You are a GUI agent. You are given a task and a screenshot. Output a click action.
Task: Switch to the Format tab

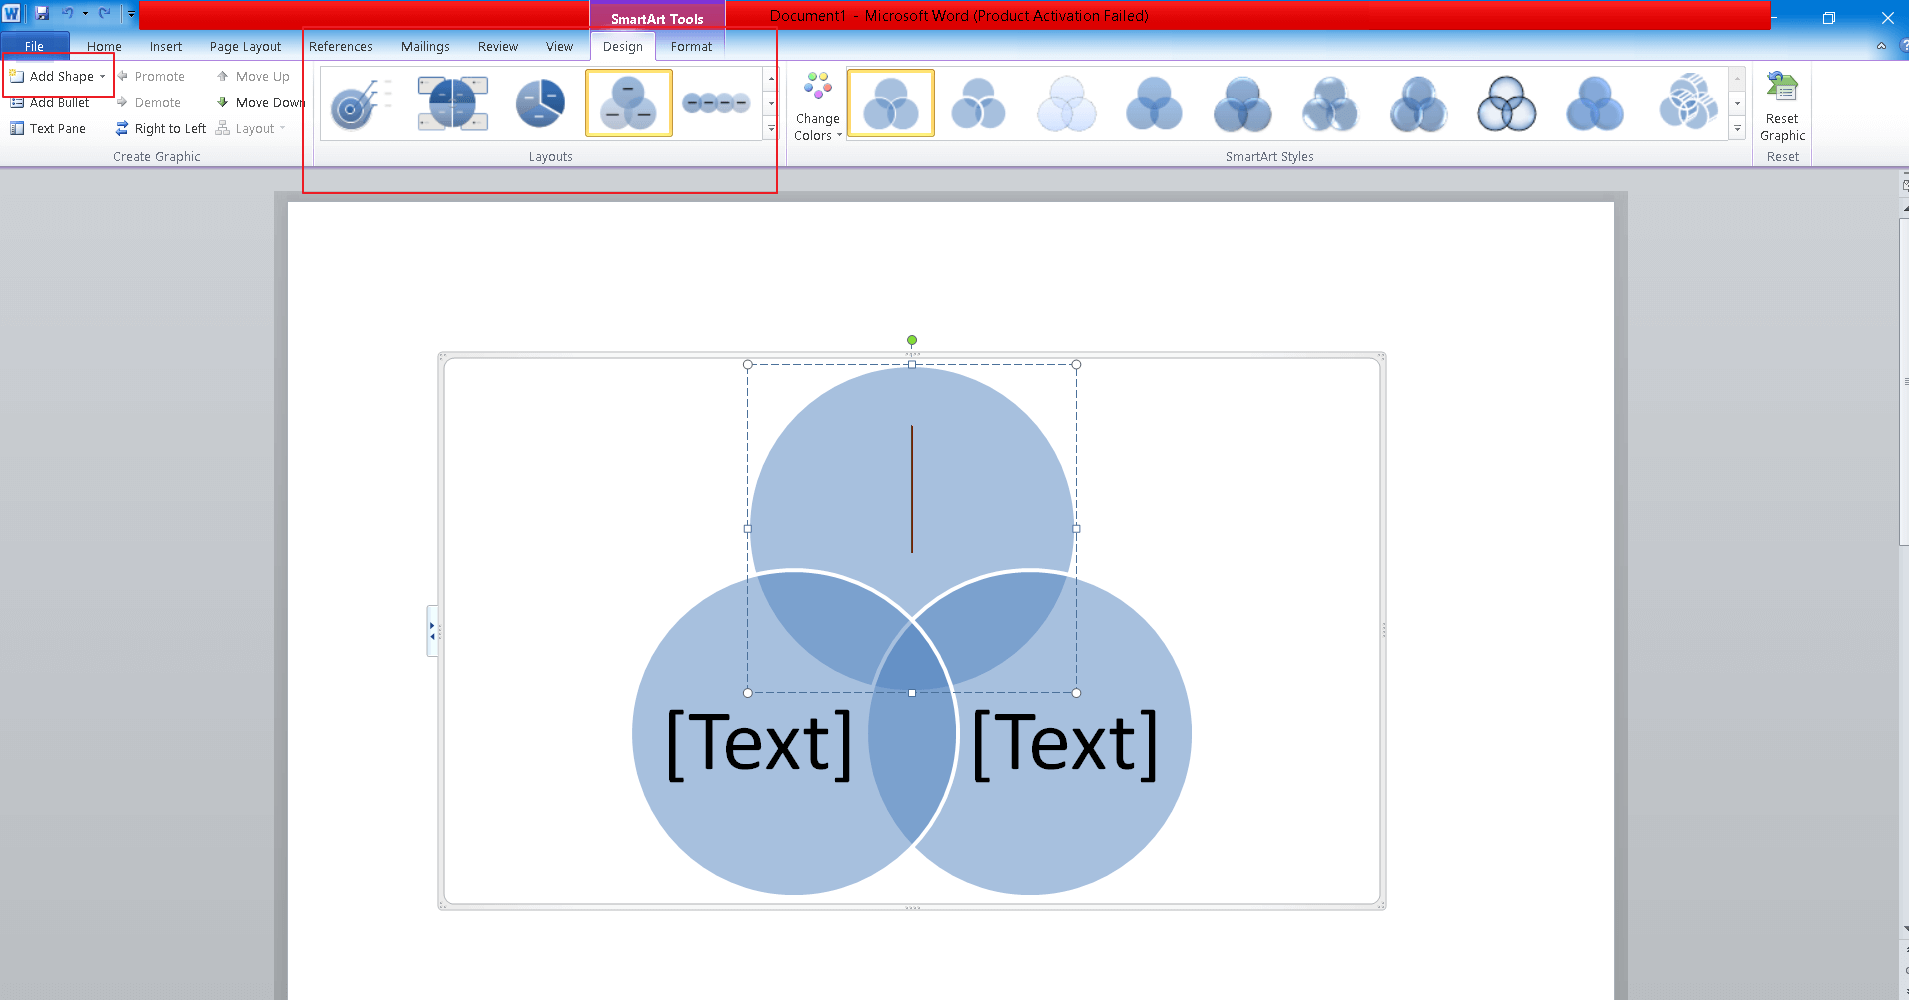691,47
